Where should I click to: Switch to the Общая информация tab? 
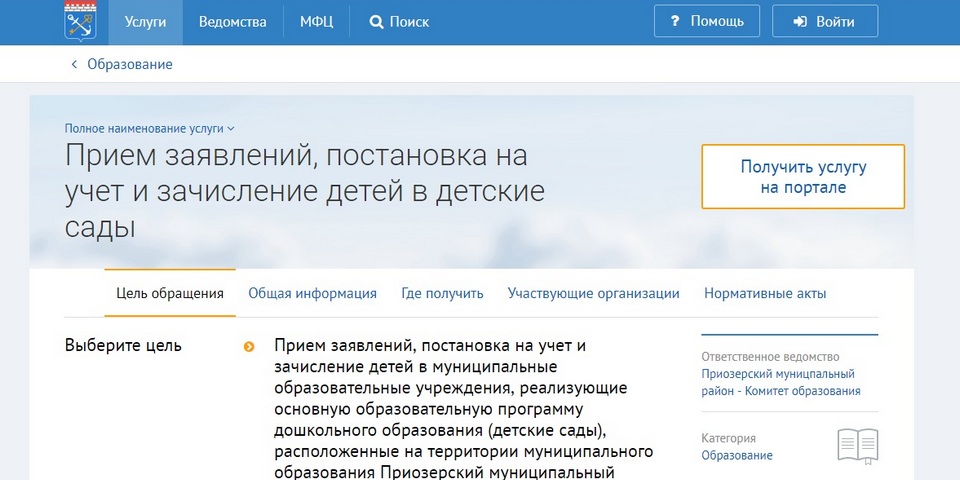312,293
